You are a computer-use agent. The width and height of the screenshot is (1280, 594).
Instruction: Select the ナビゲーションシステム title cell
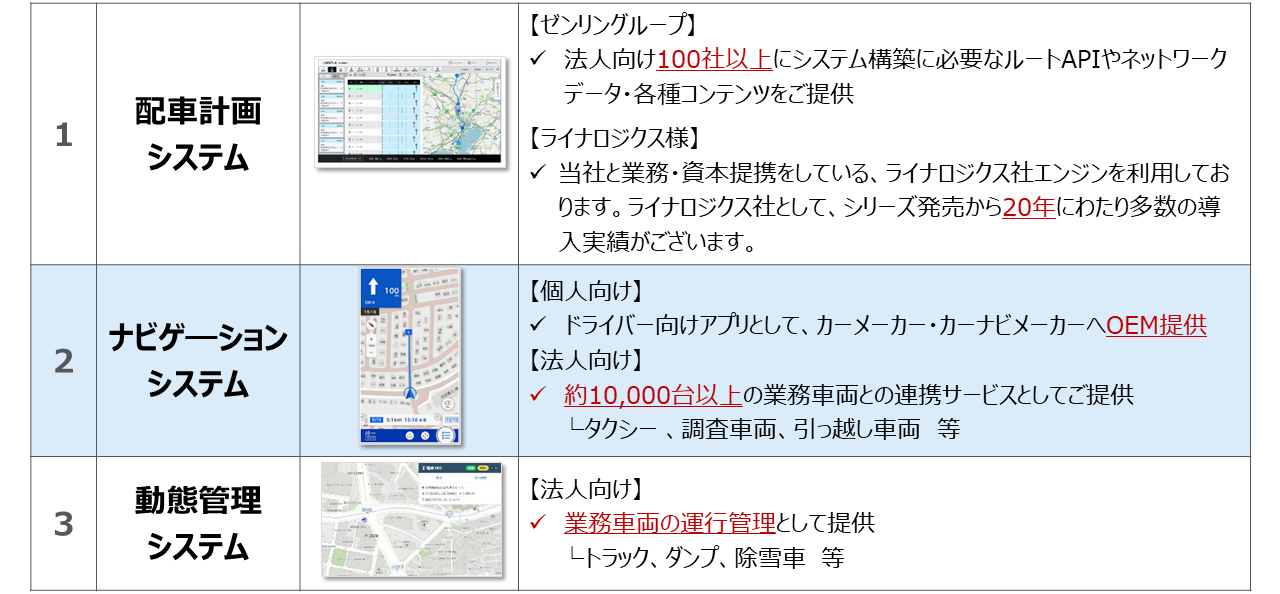point(198,360)
